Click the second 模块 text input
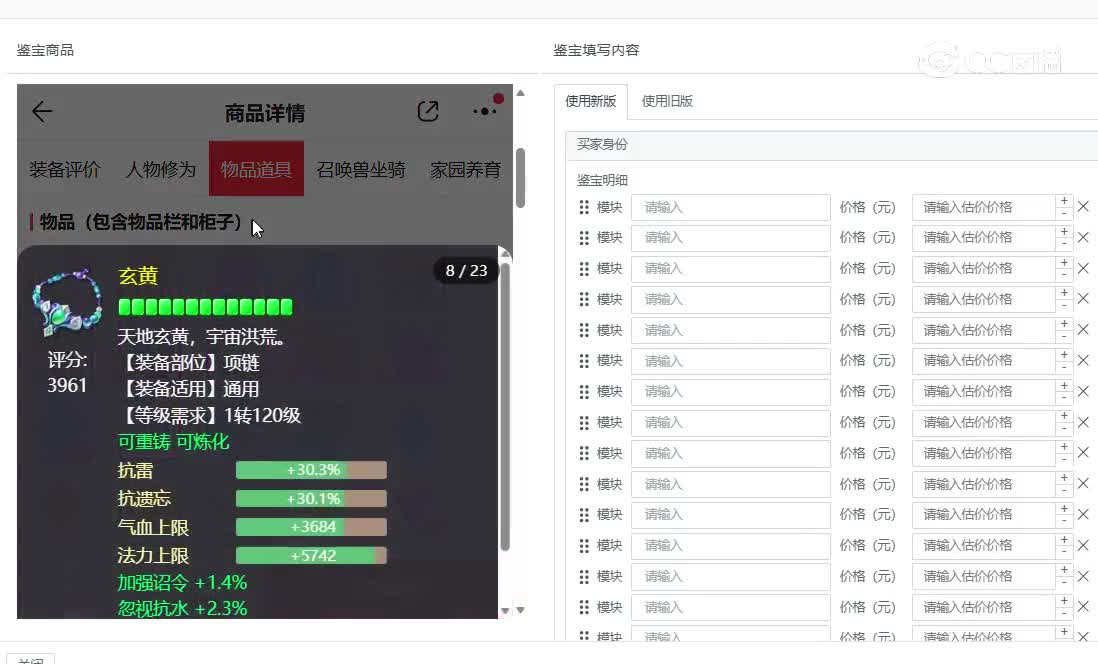The width and height of the screenshot is (1098, 664). (730, 238)
